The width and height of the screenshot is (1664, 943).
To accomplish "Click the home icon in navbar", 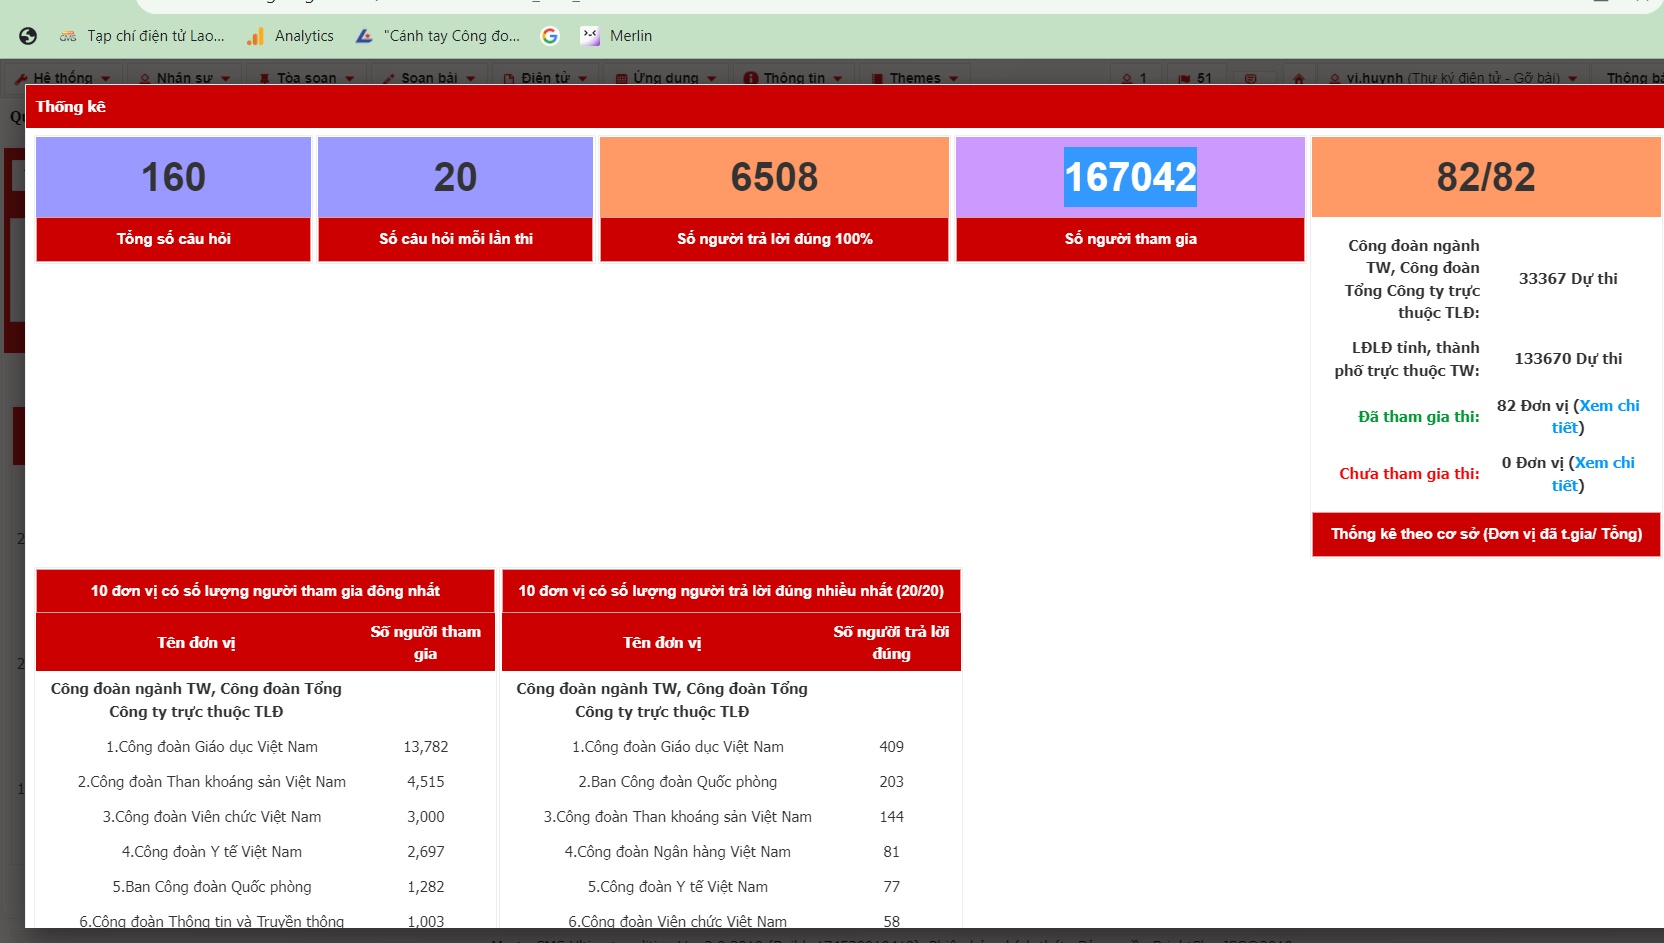I will click(1298, 78).
